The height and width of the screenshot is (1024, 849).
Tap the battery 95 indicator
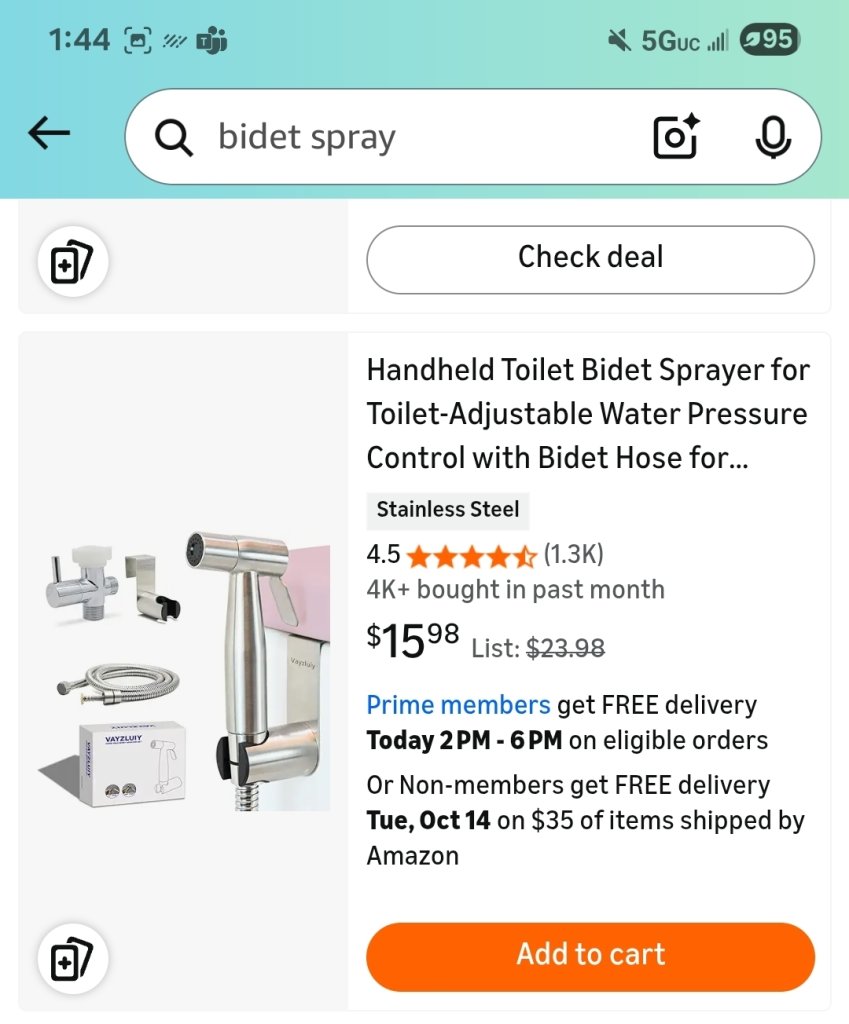[768, 41]
